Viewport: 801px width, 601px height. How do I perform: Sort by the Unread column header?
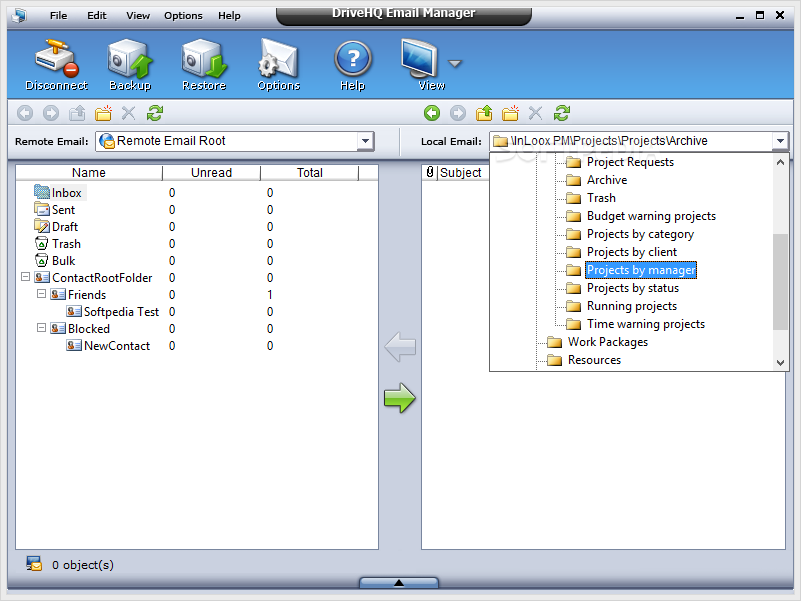pos(211,173)
